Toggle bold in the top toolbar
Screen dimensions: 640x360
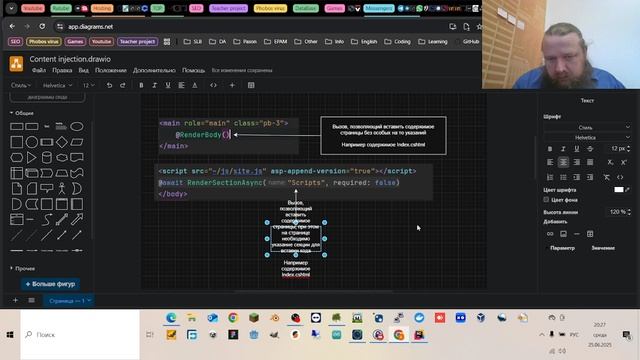pos(141,85)
